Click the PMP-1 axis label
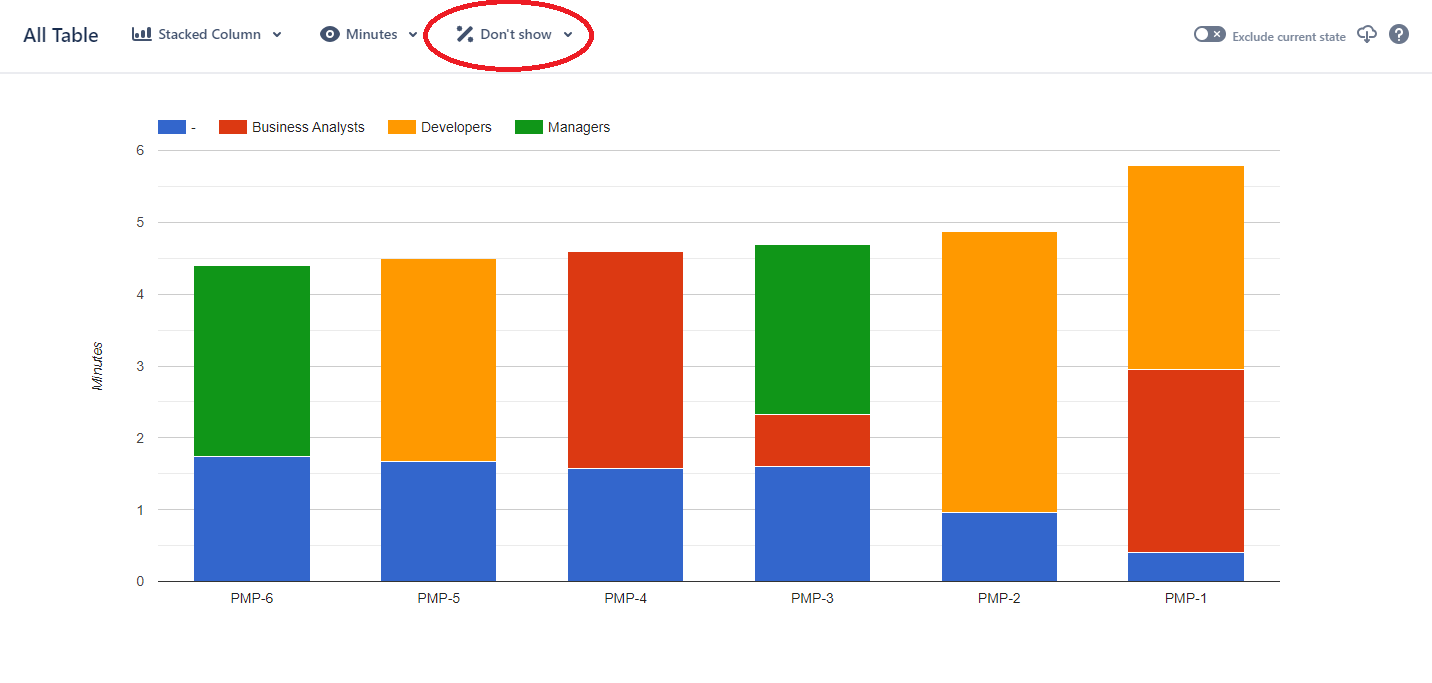This screenshot has height=683, width=1432. coord(1185,597)
